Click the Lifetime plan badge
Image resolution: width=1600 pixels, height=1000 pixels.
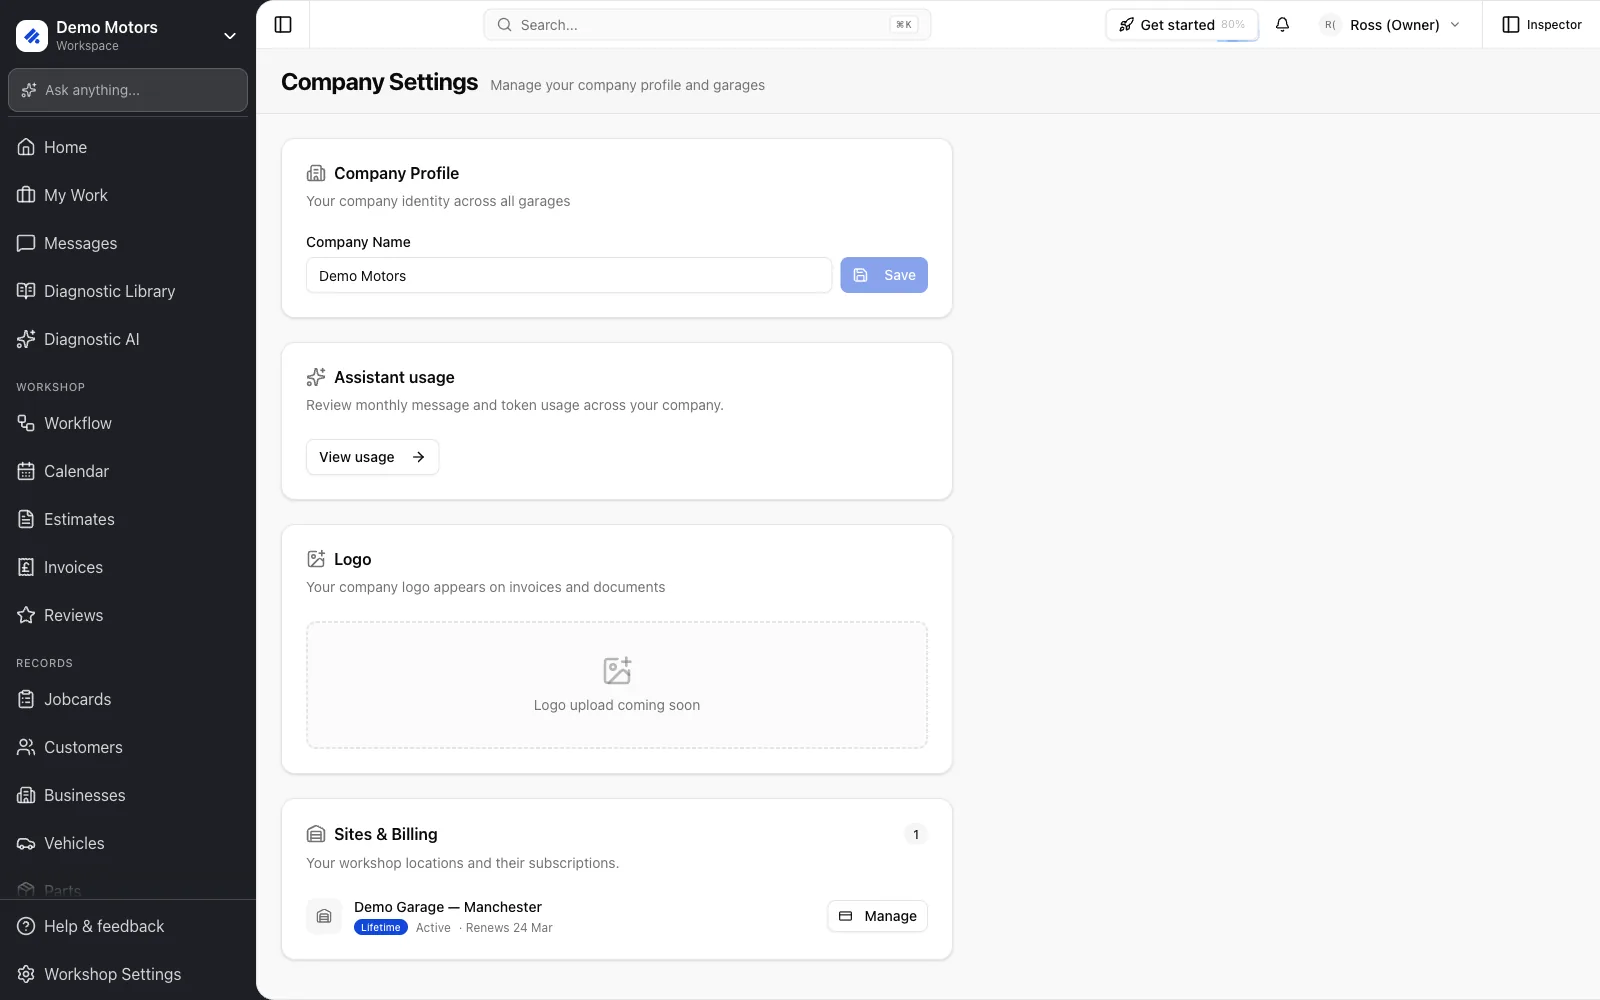[x=381, y=928]
